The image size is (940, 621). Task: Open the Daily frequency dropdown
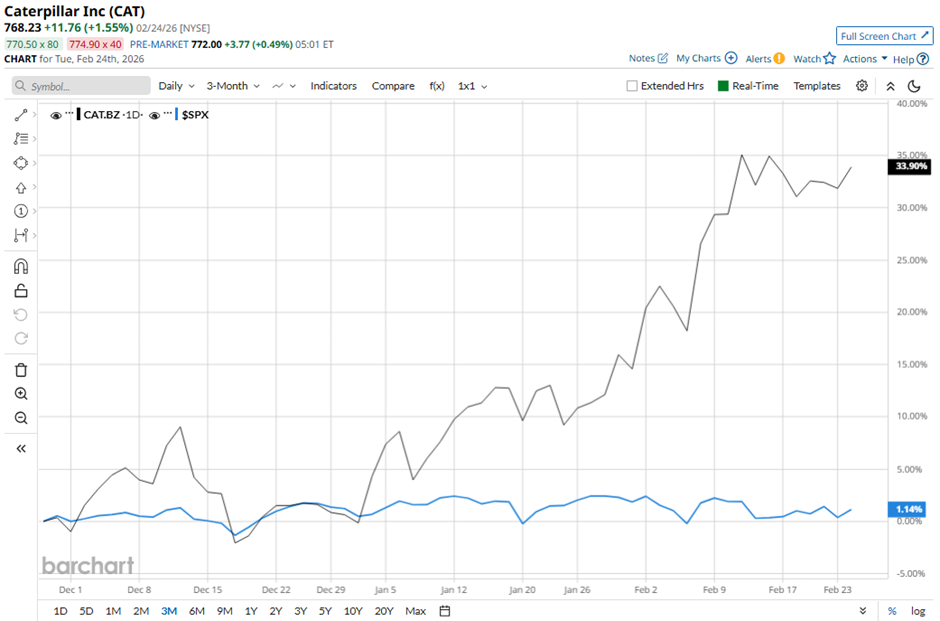pyautogui.click(x=176, y=86)
